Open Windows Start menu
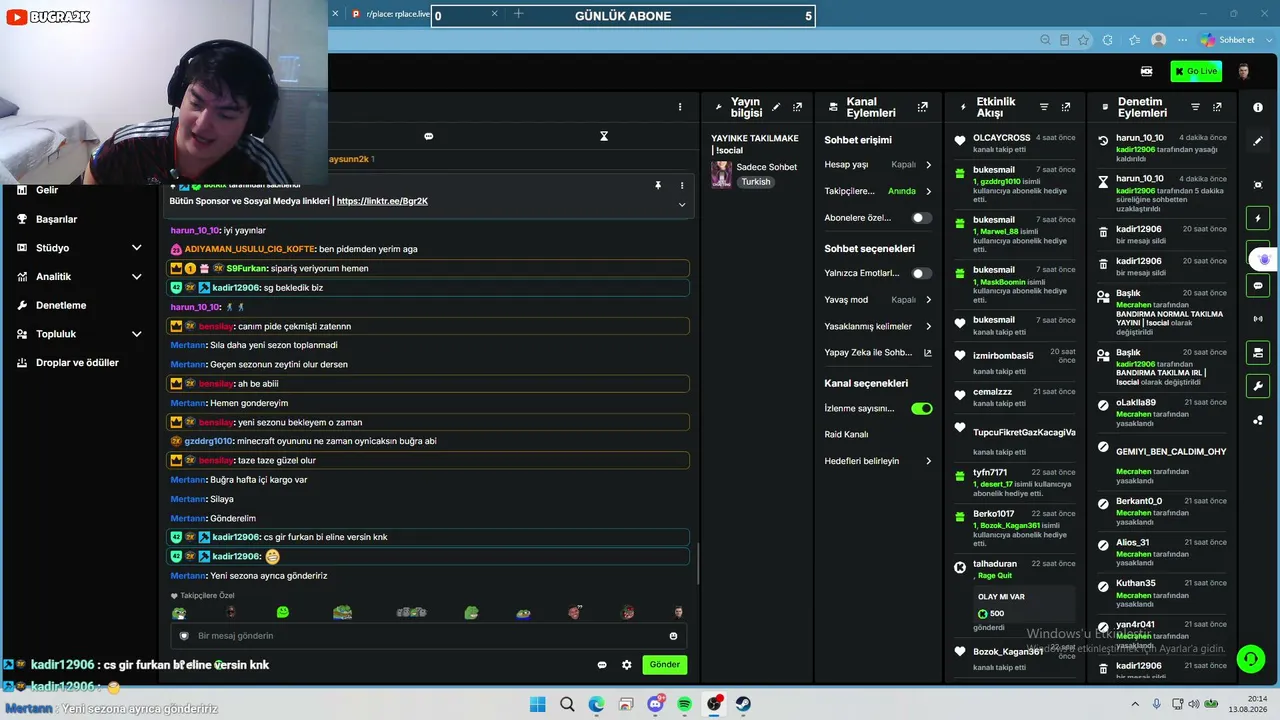1280x720 pixels. click(x=537, y=704)
